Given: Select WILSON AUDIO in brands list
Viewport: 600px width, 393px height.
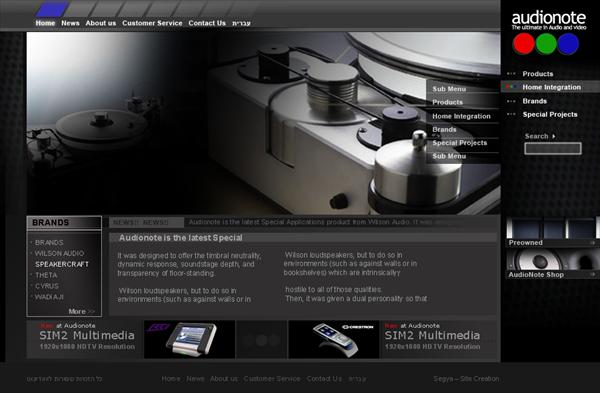Looking at the screenshot, I should (x=59, y=253).
